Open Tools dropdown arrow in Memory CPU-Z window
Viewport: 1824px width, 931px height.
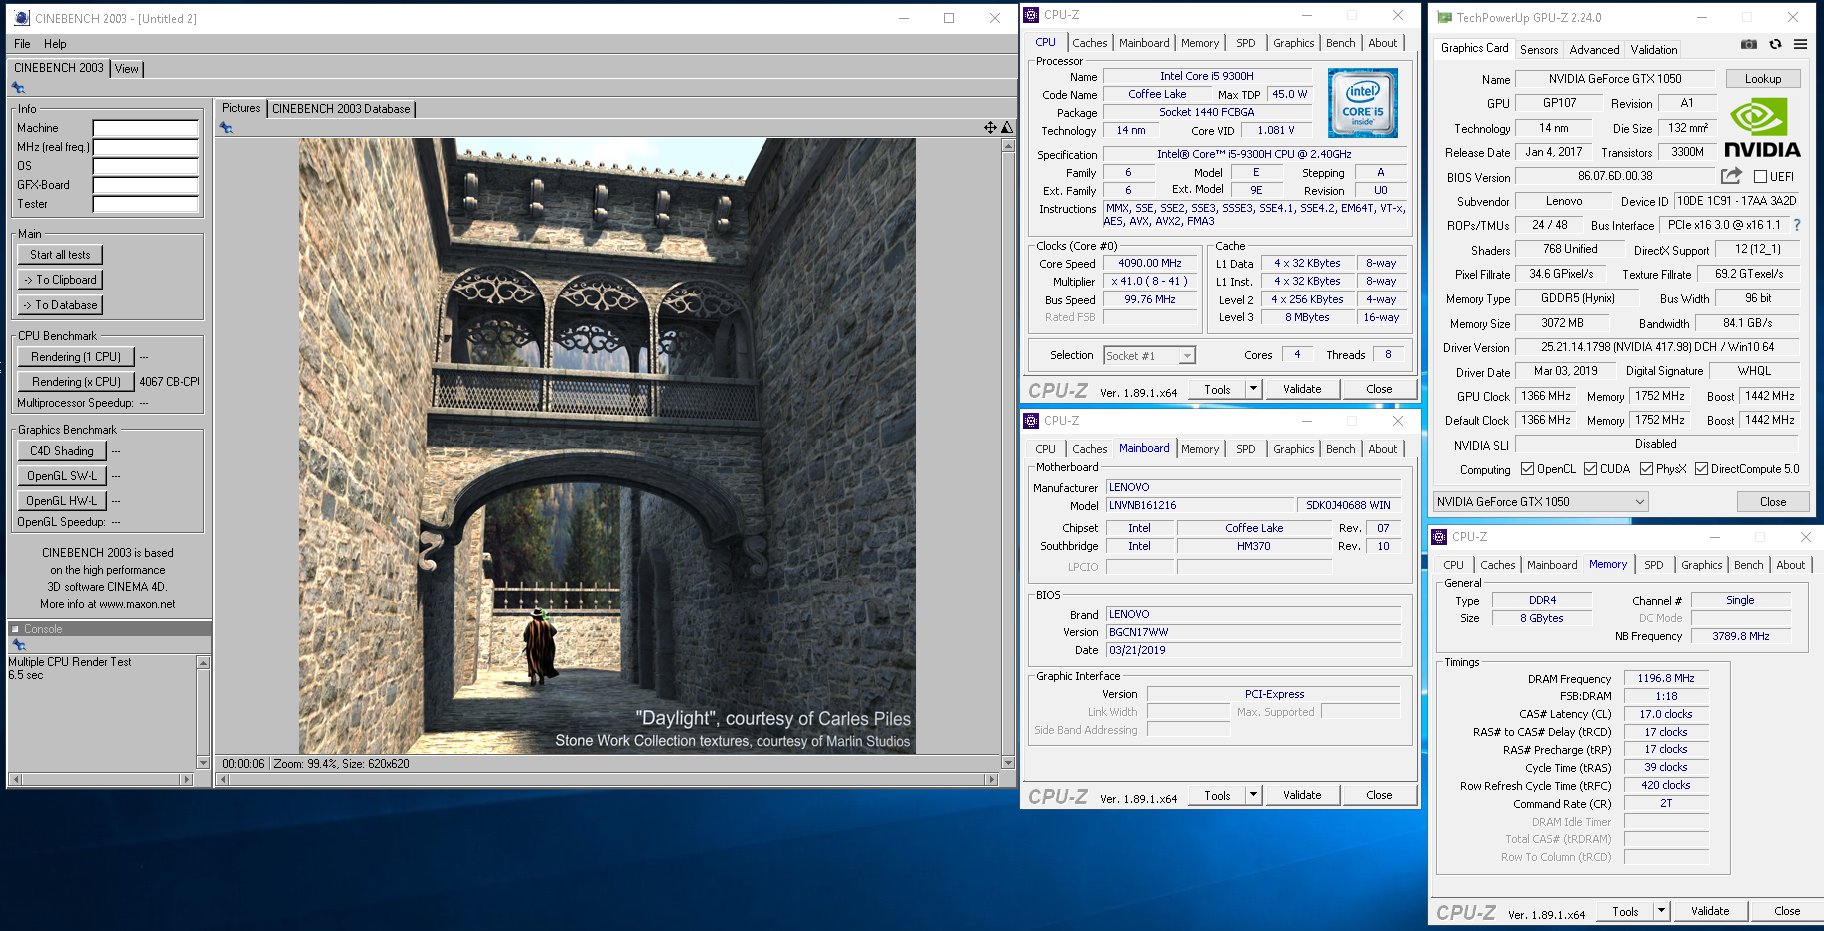pyautogui.click(x=1661, y=911)
